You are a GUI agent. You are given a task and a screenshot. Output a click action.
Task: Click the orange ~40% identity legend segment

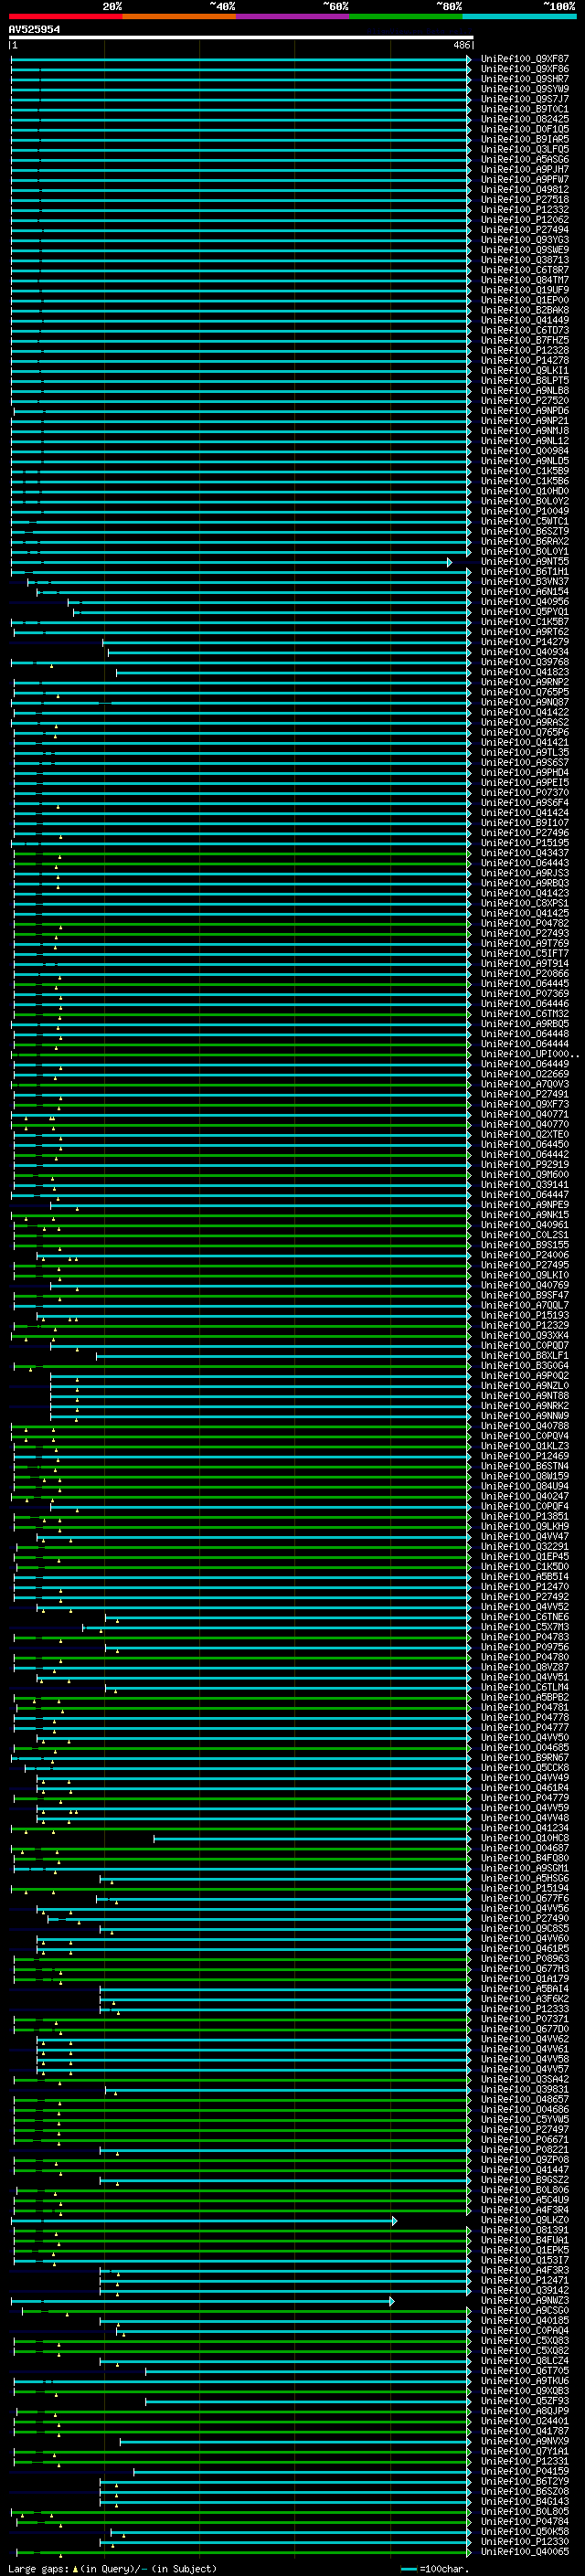(179, 16)
